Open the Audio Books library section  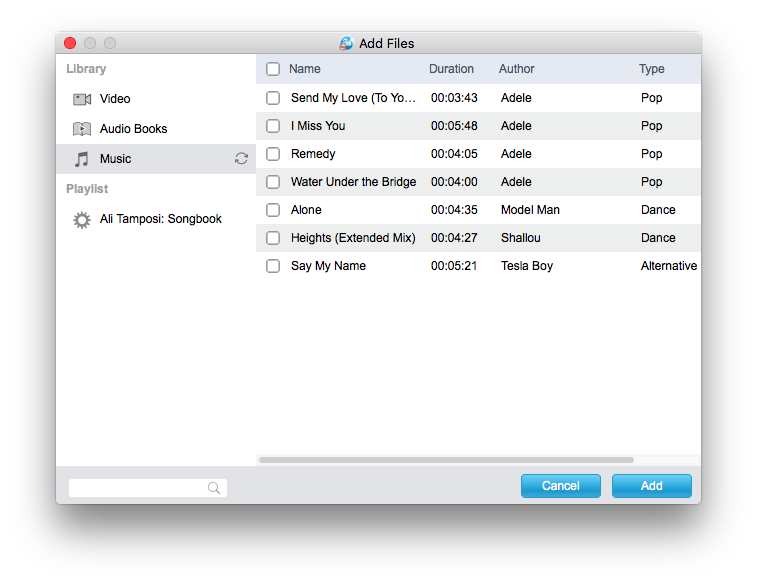[x=133, y=129]
